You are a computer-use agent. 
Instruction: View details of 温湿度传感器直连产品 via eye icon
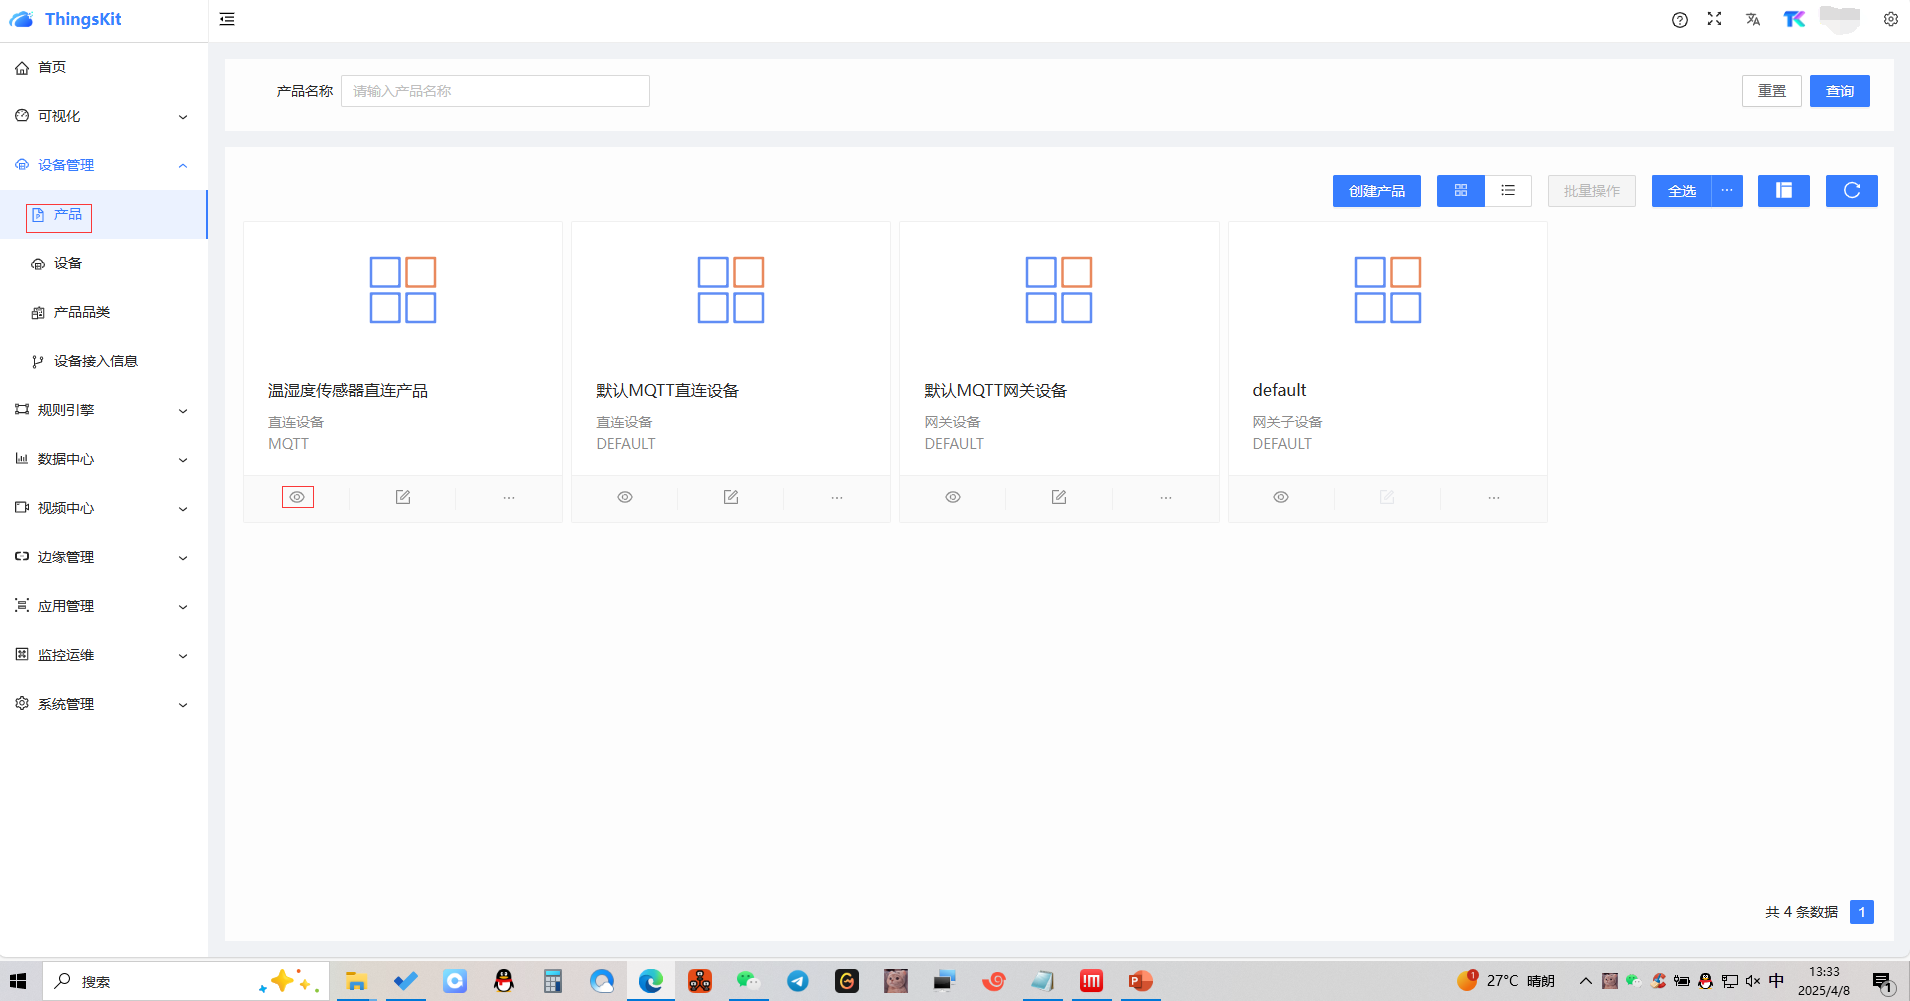pyautogui.click(x=298, y=497)
